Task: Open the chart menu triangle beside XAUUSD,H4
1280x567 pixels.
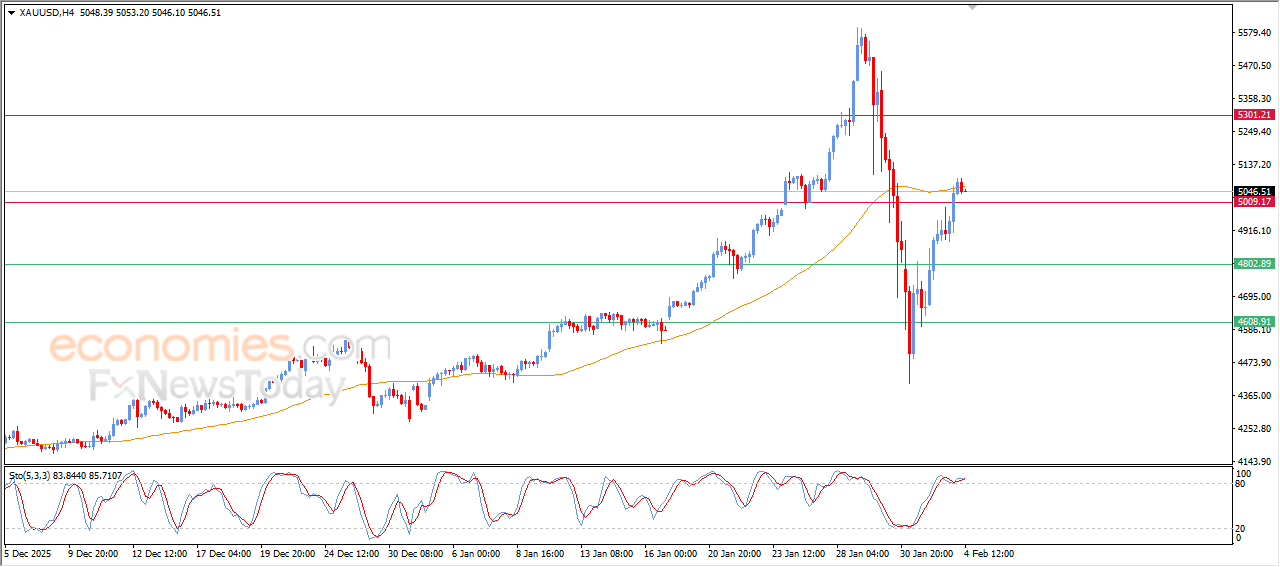Action: (11, 13)
